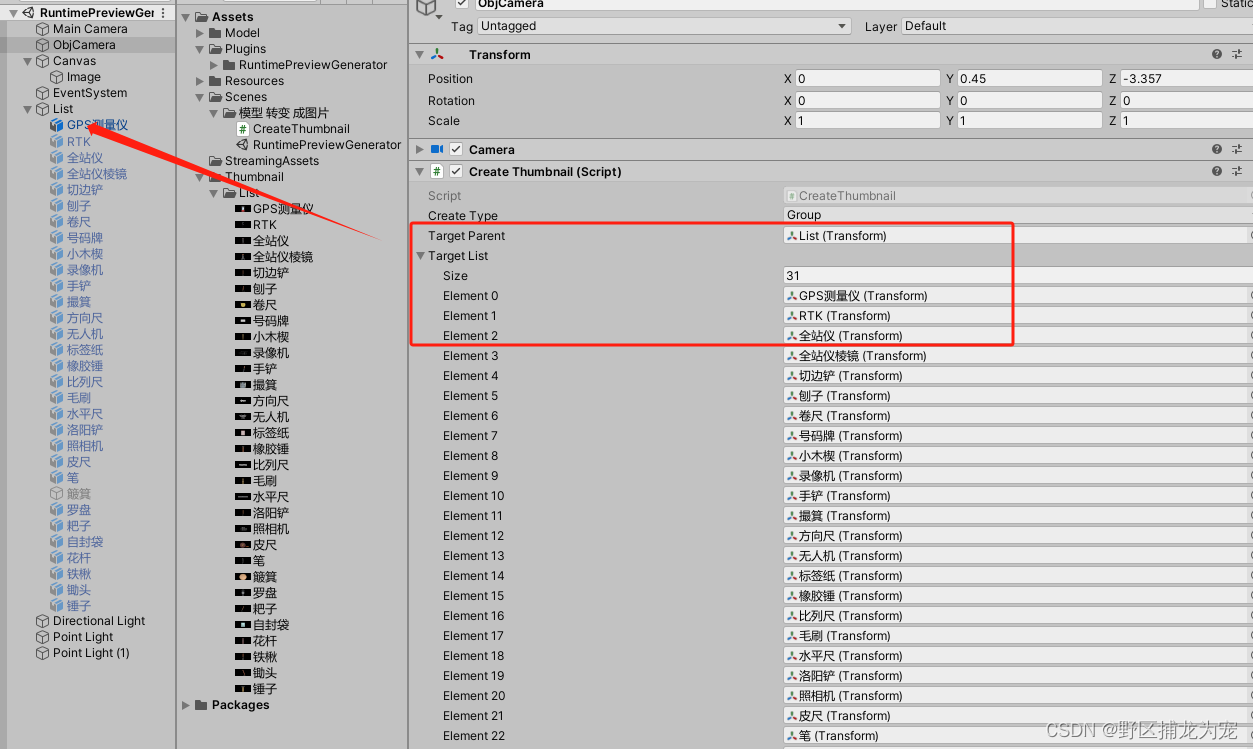Click the Scale X input field
This screenshot has width=1253, height=749.
868,120
